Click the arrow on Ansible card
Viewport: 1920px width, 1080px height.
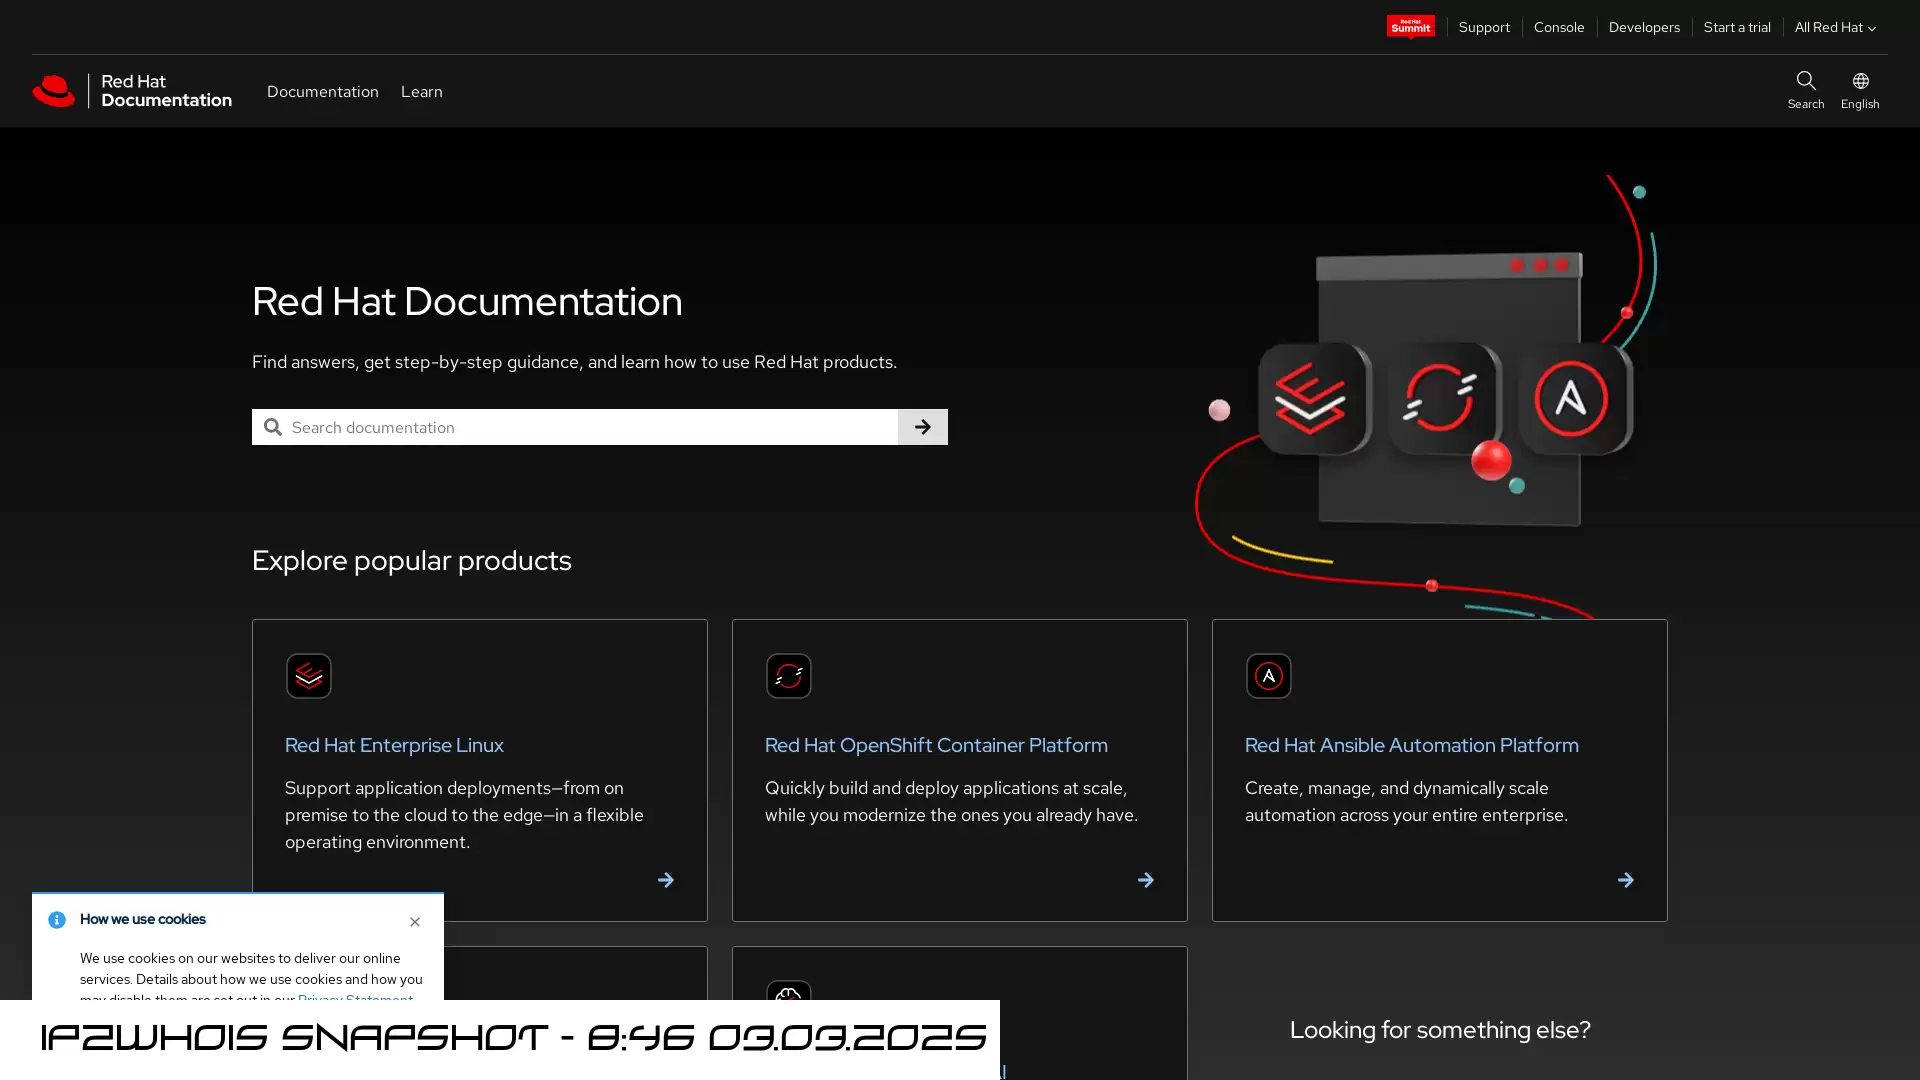coord(1625,880)
